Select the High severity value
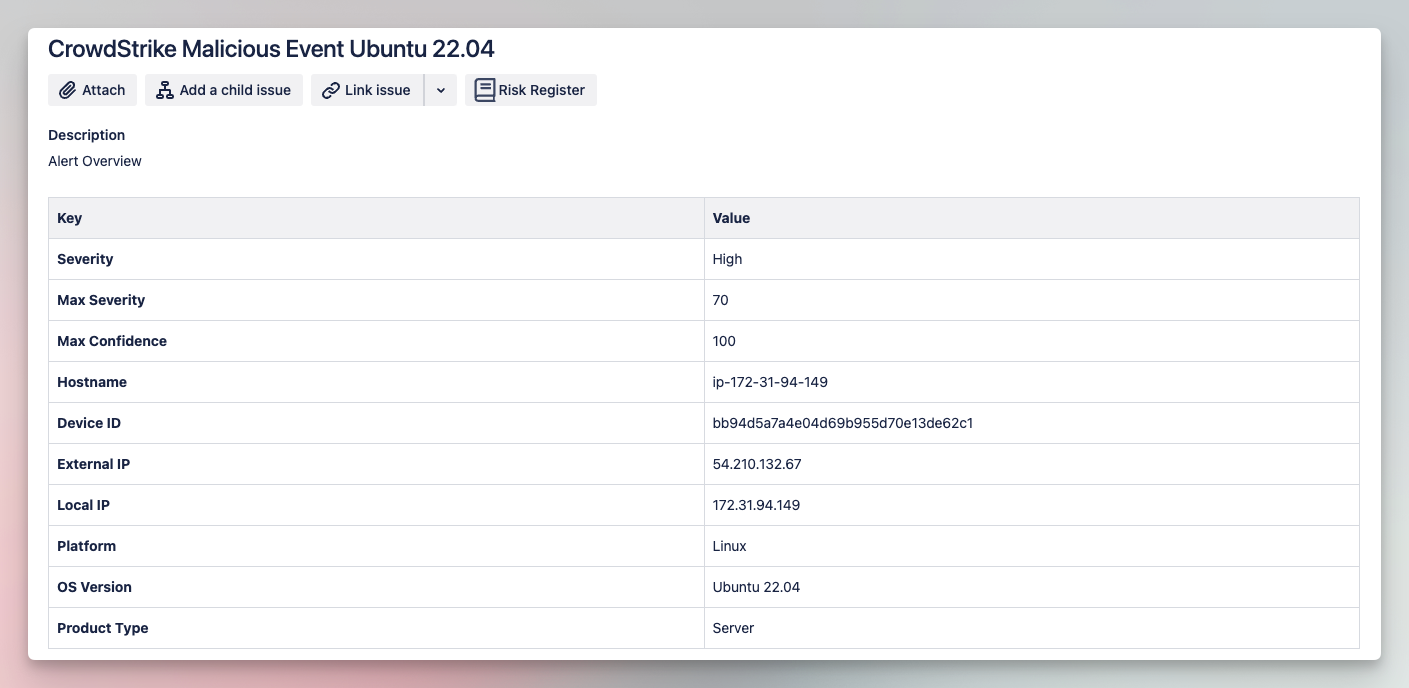 [728, 259]
